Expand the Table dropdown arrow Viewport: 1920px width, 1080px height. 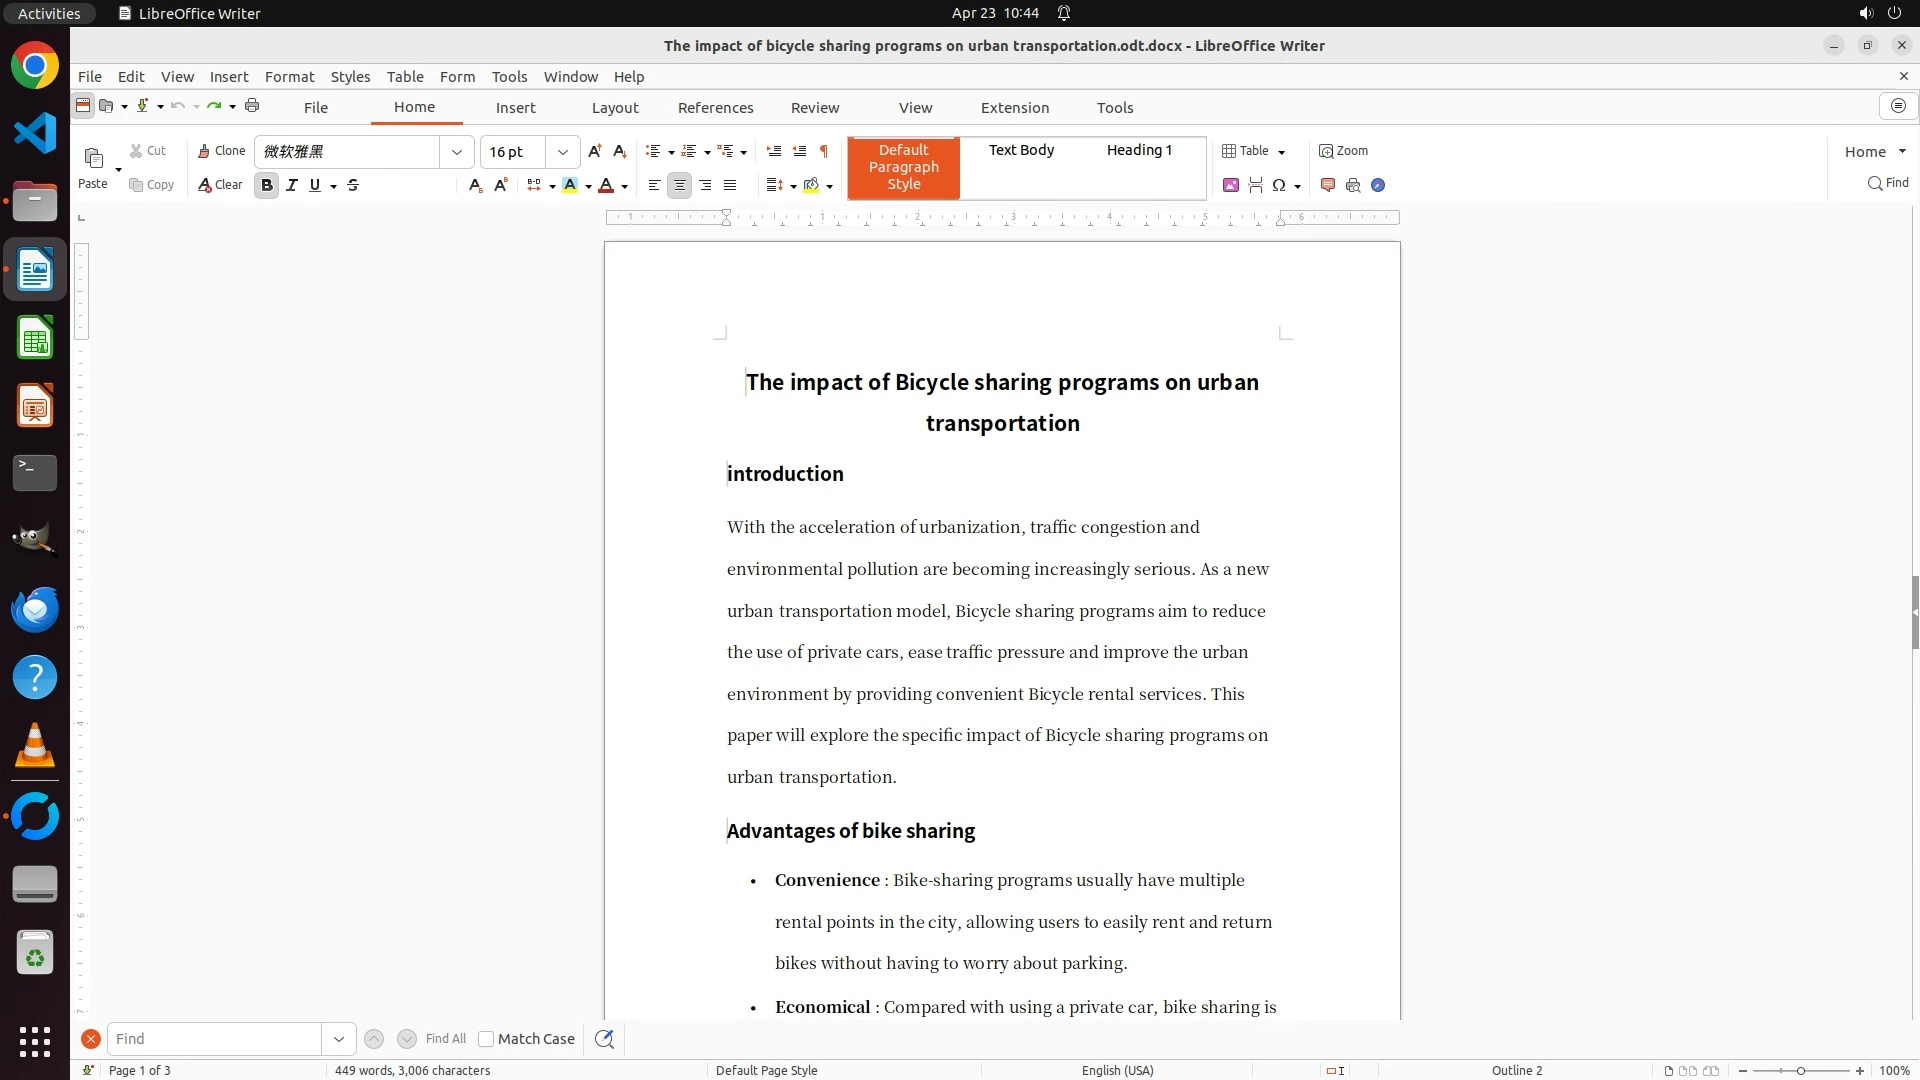(x=1281, y=152)
